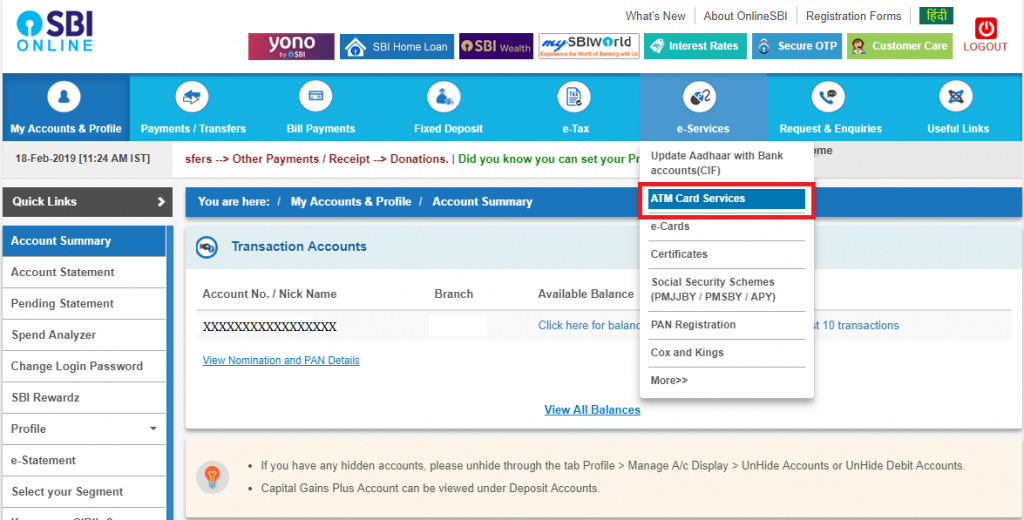Screen dimensions: 1024x520
Task: Open the e-Tax tab label
Action: [576, 129]
